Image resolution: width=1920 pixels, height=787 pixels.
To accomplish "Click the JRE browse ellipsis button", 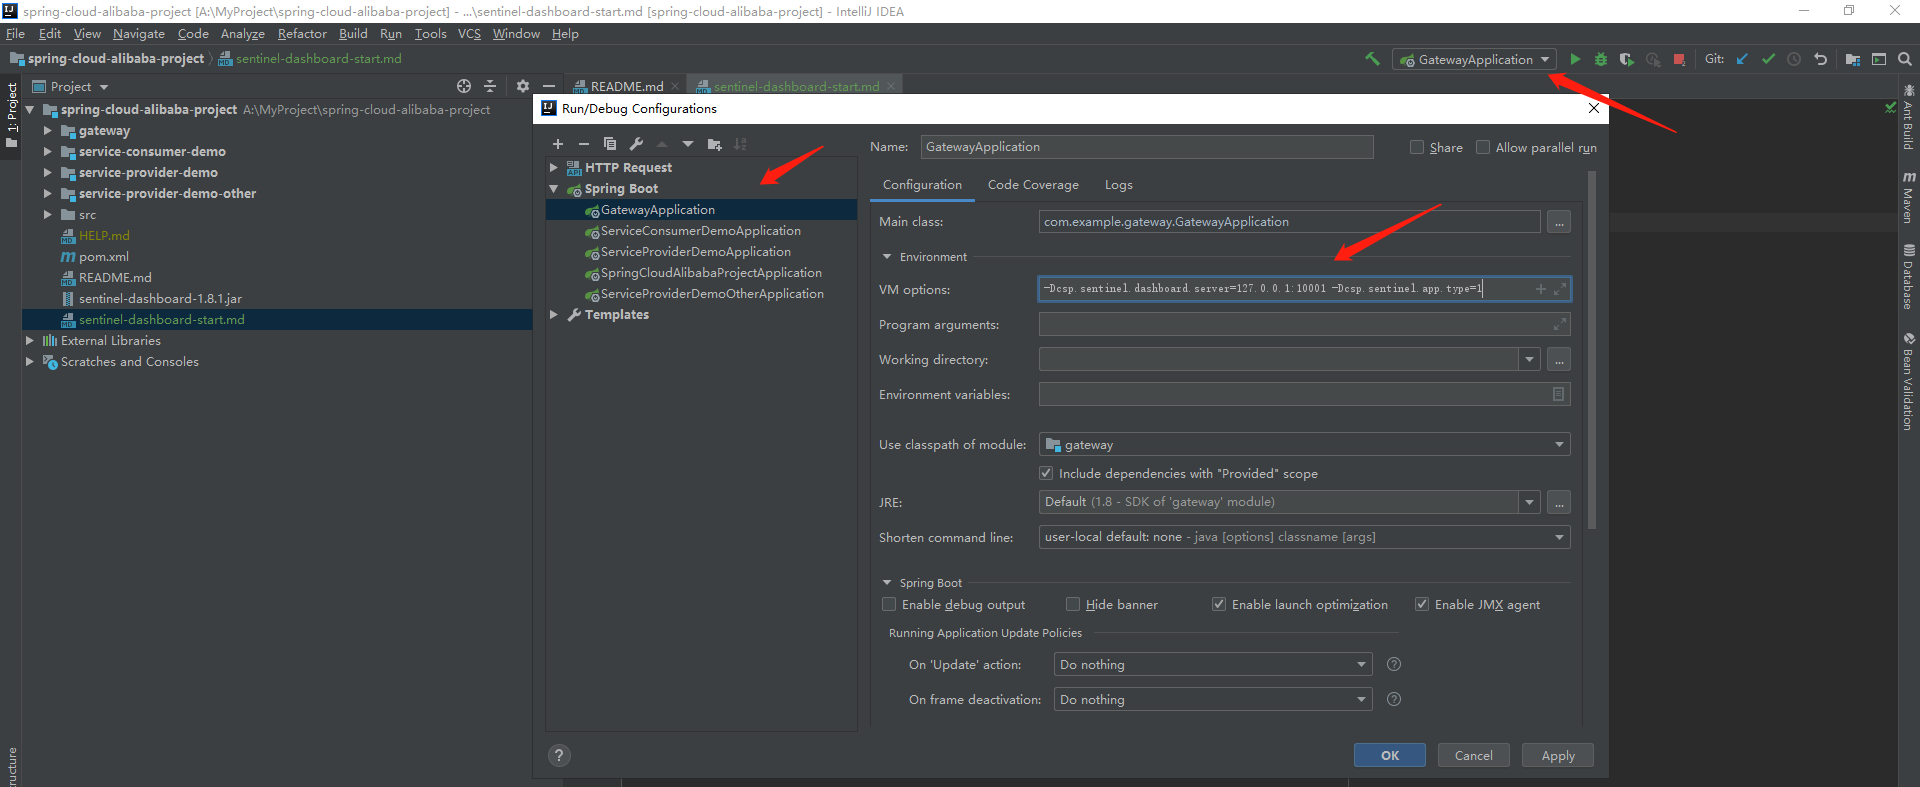I will point(1559,502).
